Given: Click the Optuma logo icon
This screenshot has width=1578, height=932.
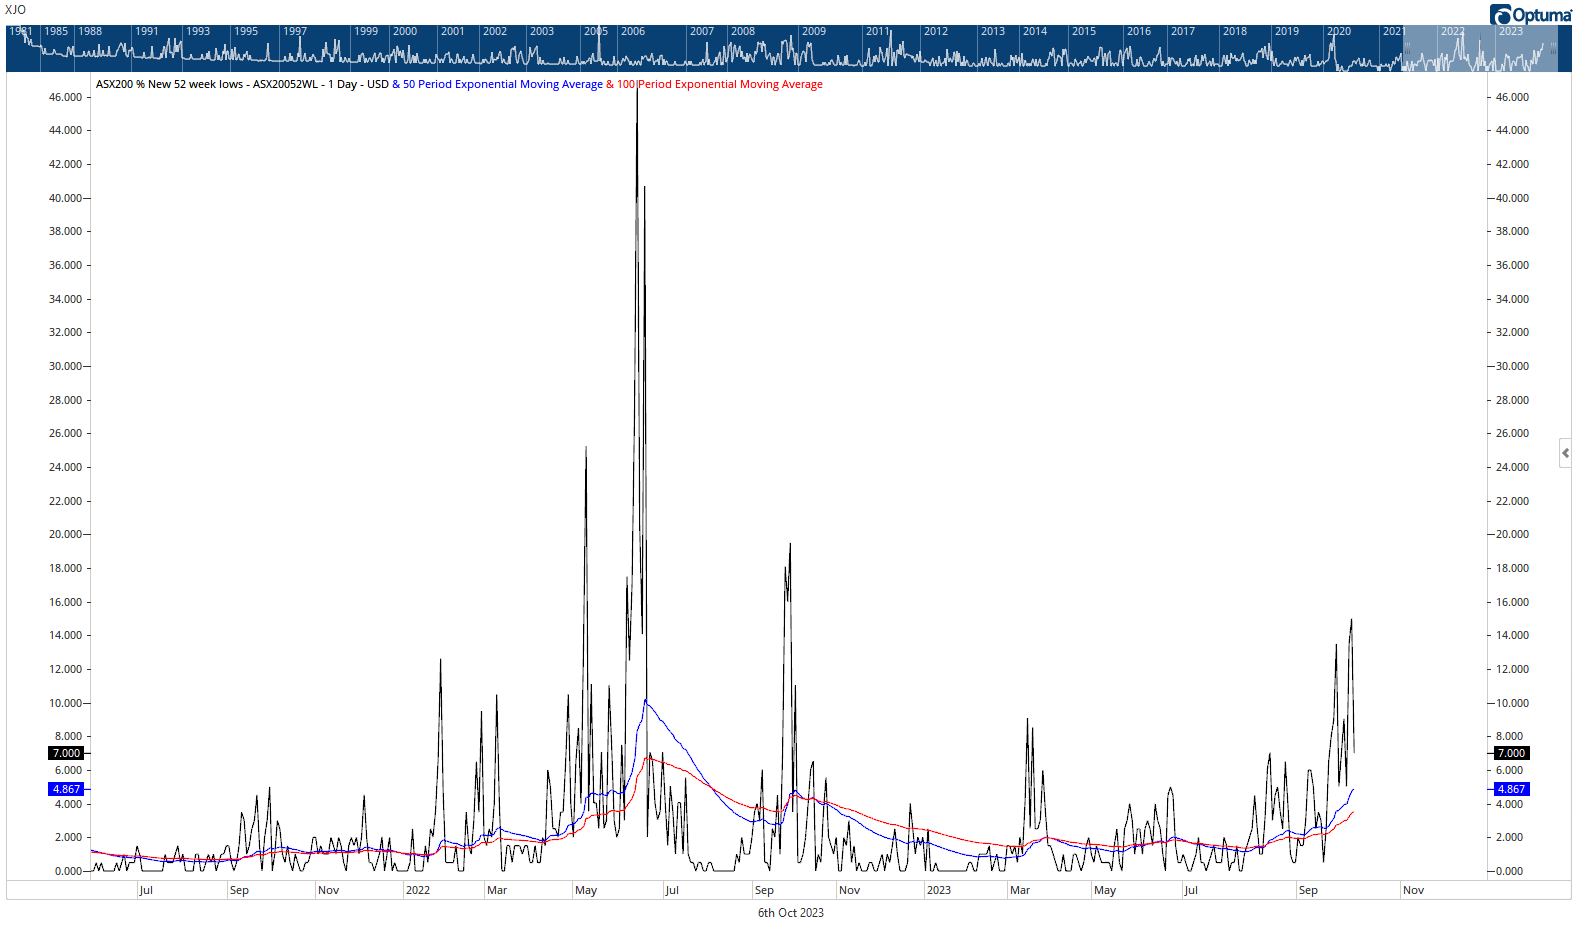Looking at the screenshot, I should [1500, 15].
